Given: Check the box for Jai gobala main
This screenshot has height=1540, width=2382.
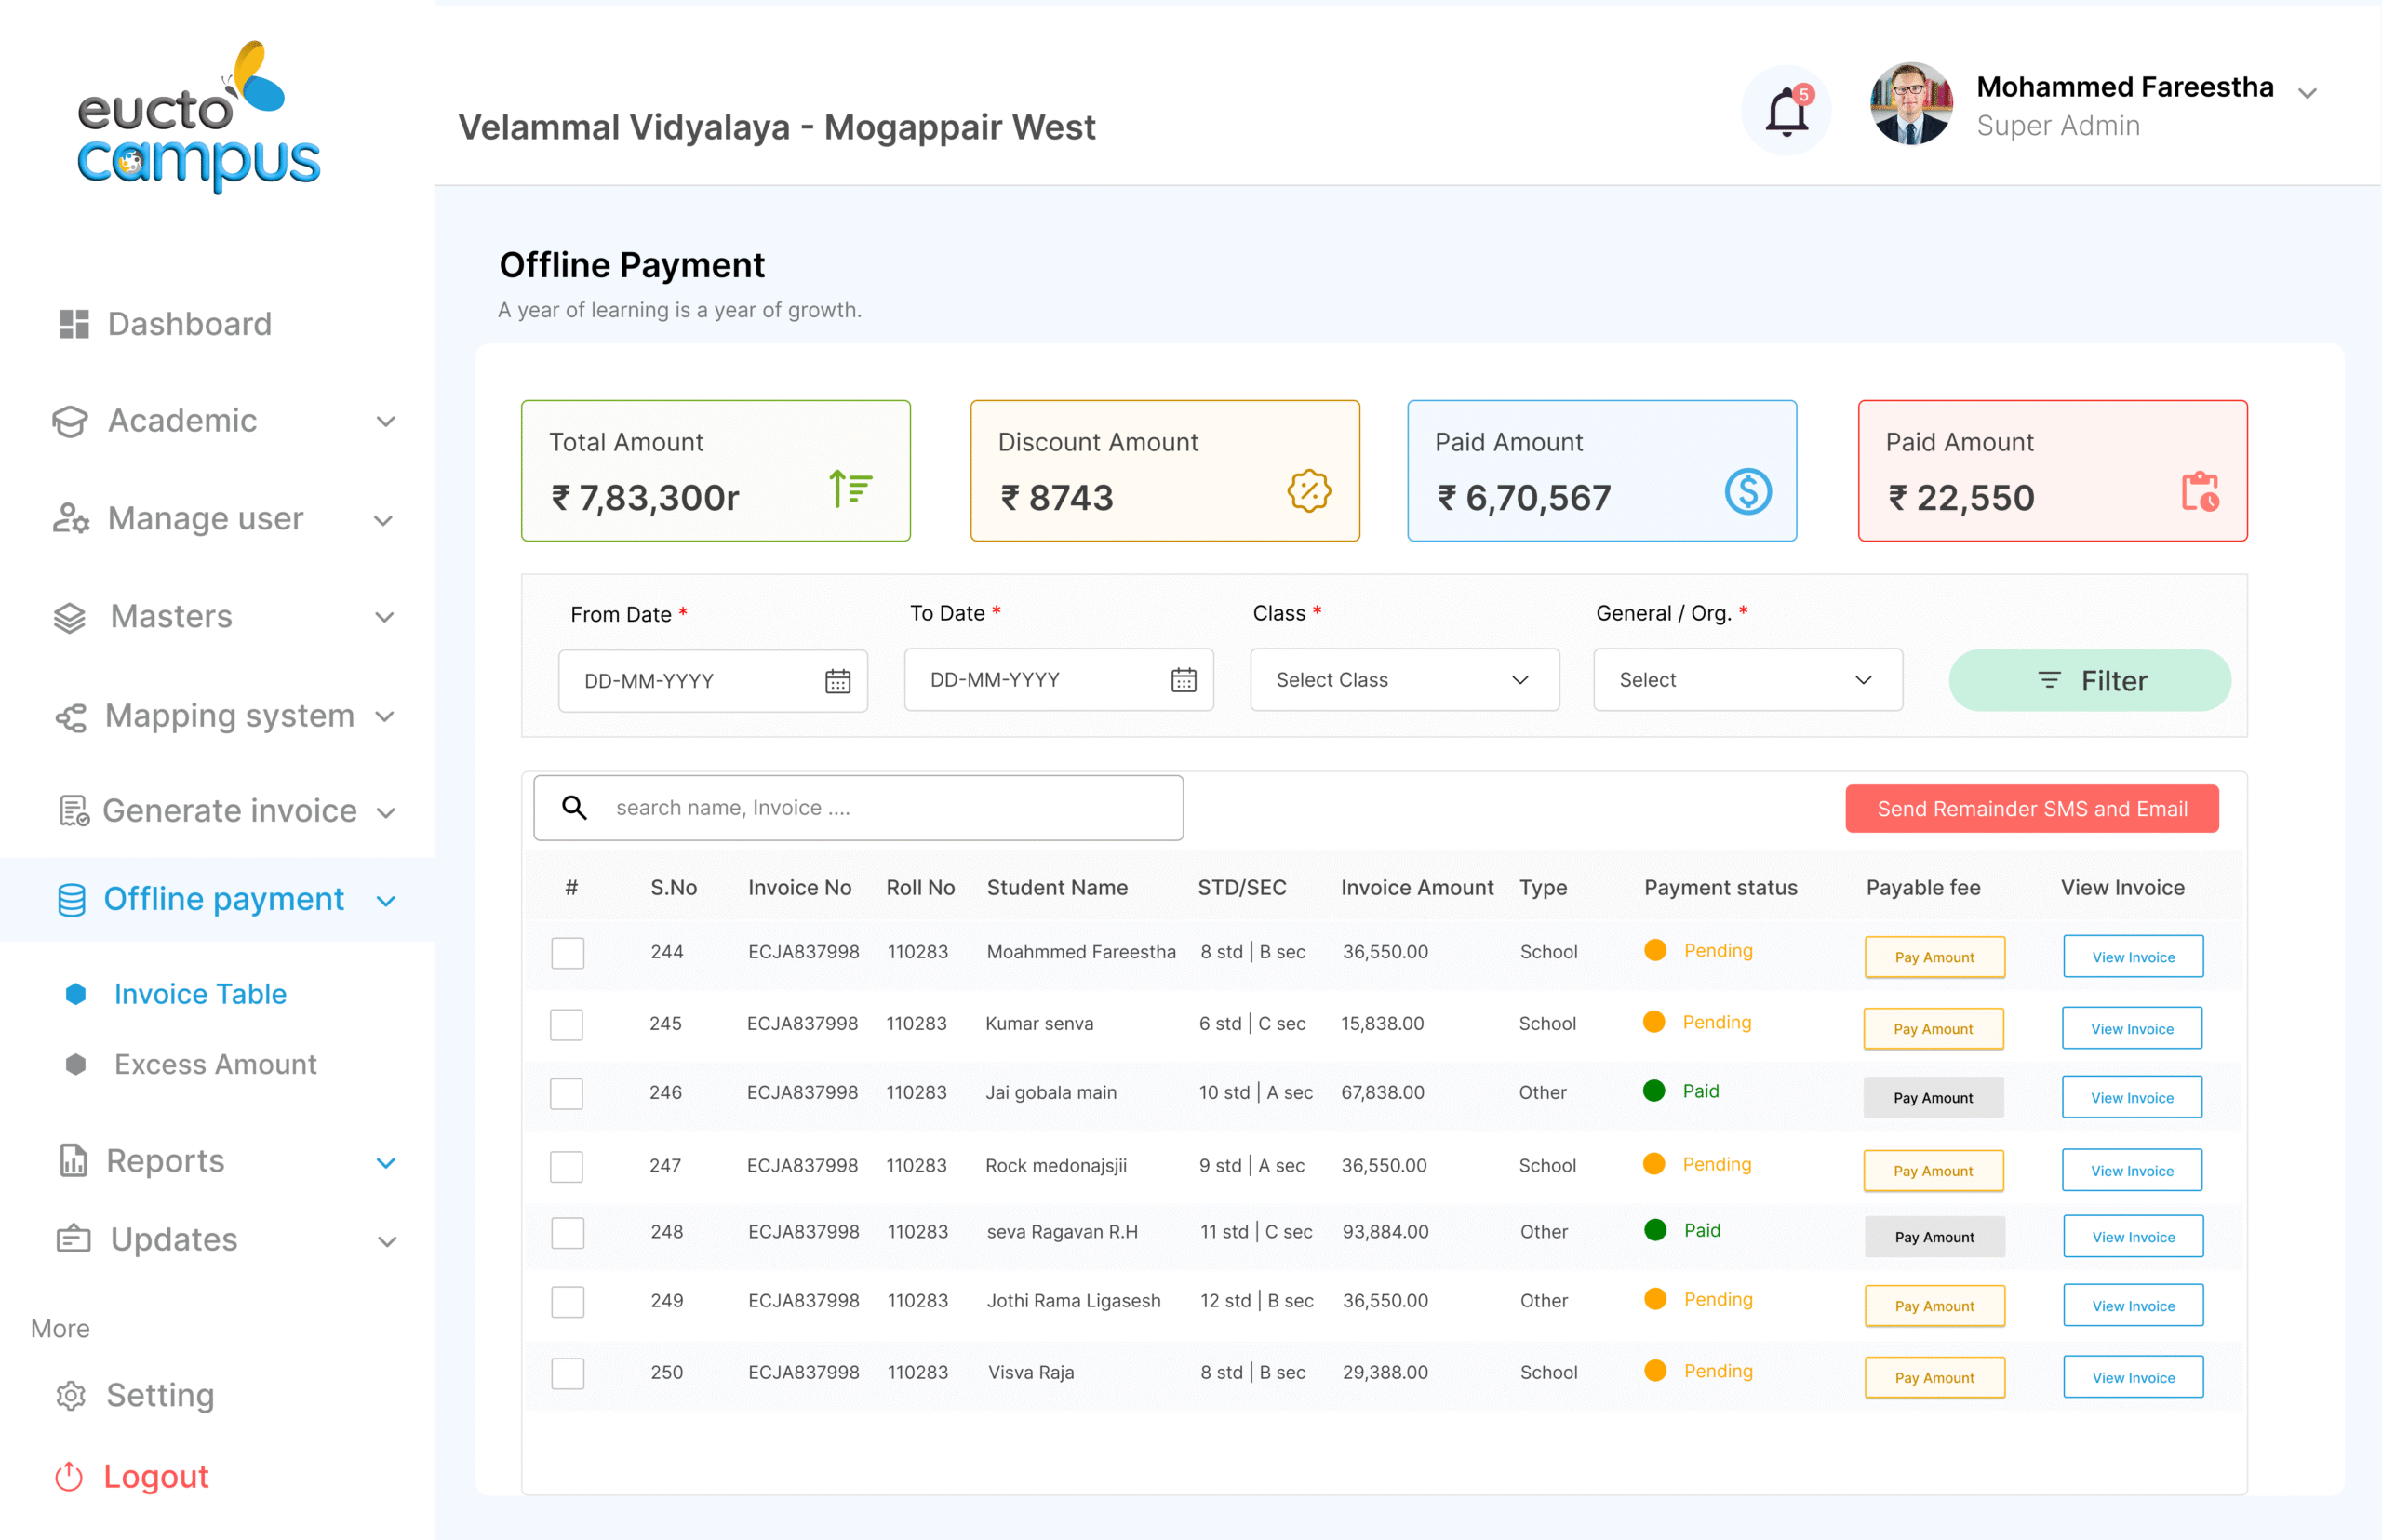Looking at the screenshot, I should coord(566,1093).
